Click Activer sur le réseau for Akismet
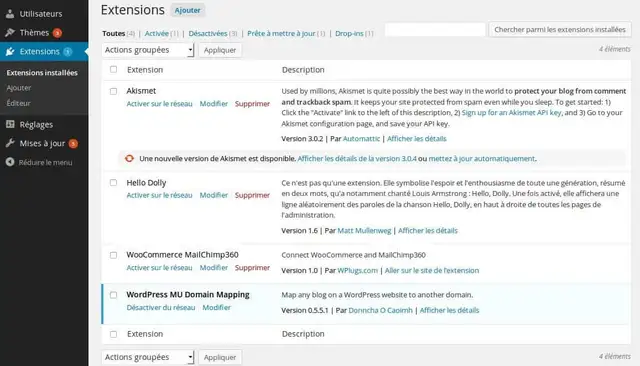This screenshot has width=640, height=366. coord(159,104)
